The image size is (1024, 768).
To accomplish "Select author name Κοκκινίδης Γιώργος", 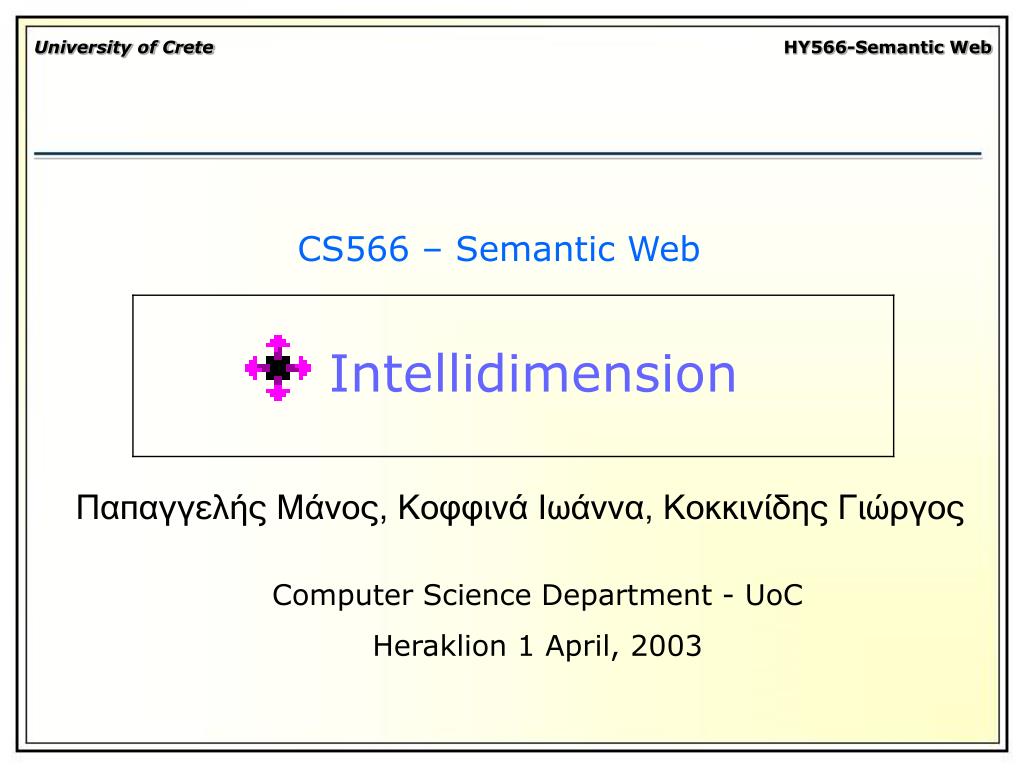I will 814,508.
